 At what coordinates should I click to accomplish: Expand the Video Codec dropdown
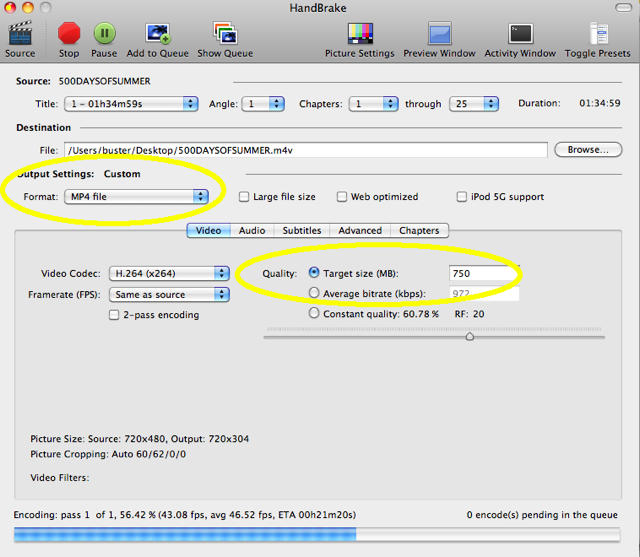[170, 273]
